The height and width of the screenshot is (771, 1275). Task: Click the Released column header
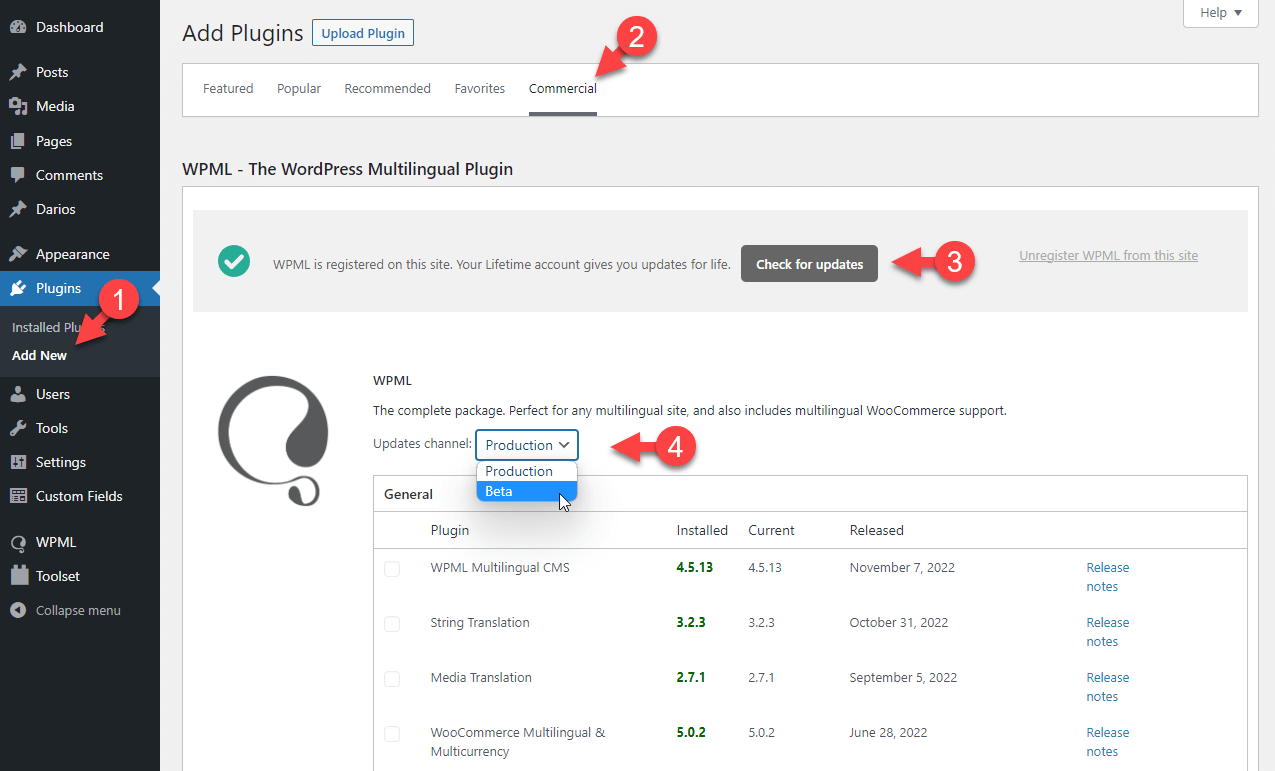pyautogui.click(x=877, y=530)
